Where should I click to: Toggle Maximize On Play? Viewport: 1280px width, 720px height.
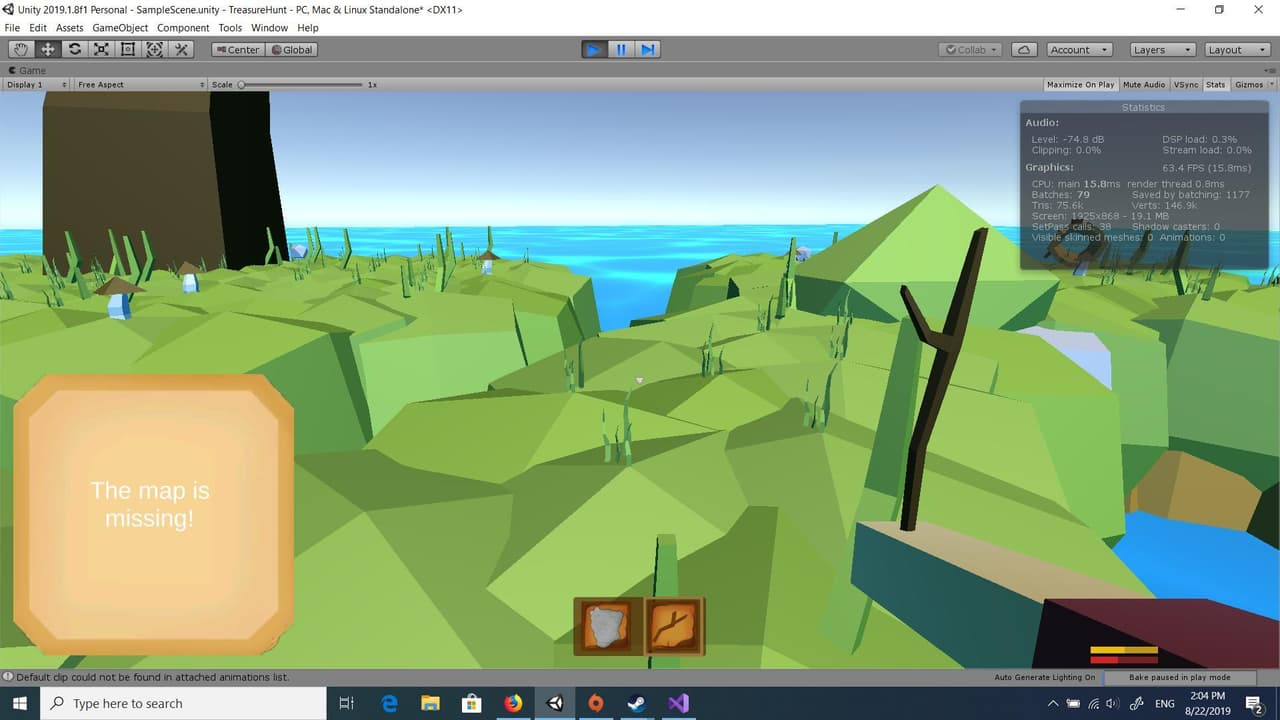click(x=1080, y=85)
